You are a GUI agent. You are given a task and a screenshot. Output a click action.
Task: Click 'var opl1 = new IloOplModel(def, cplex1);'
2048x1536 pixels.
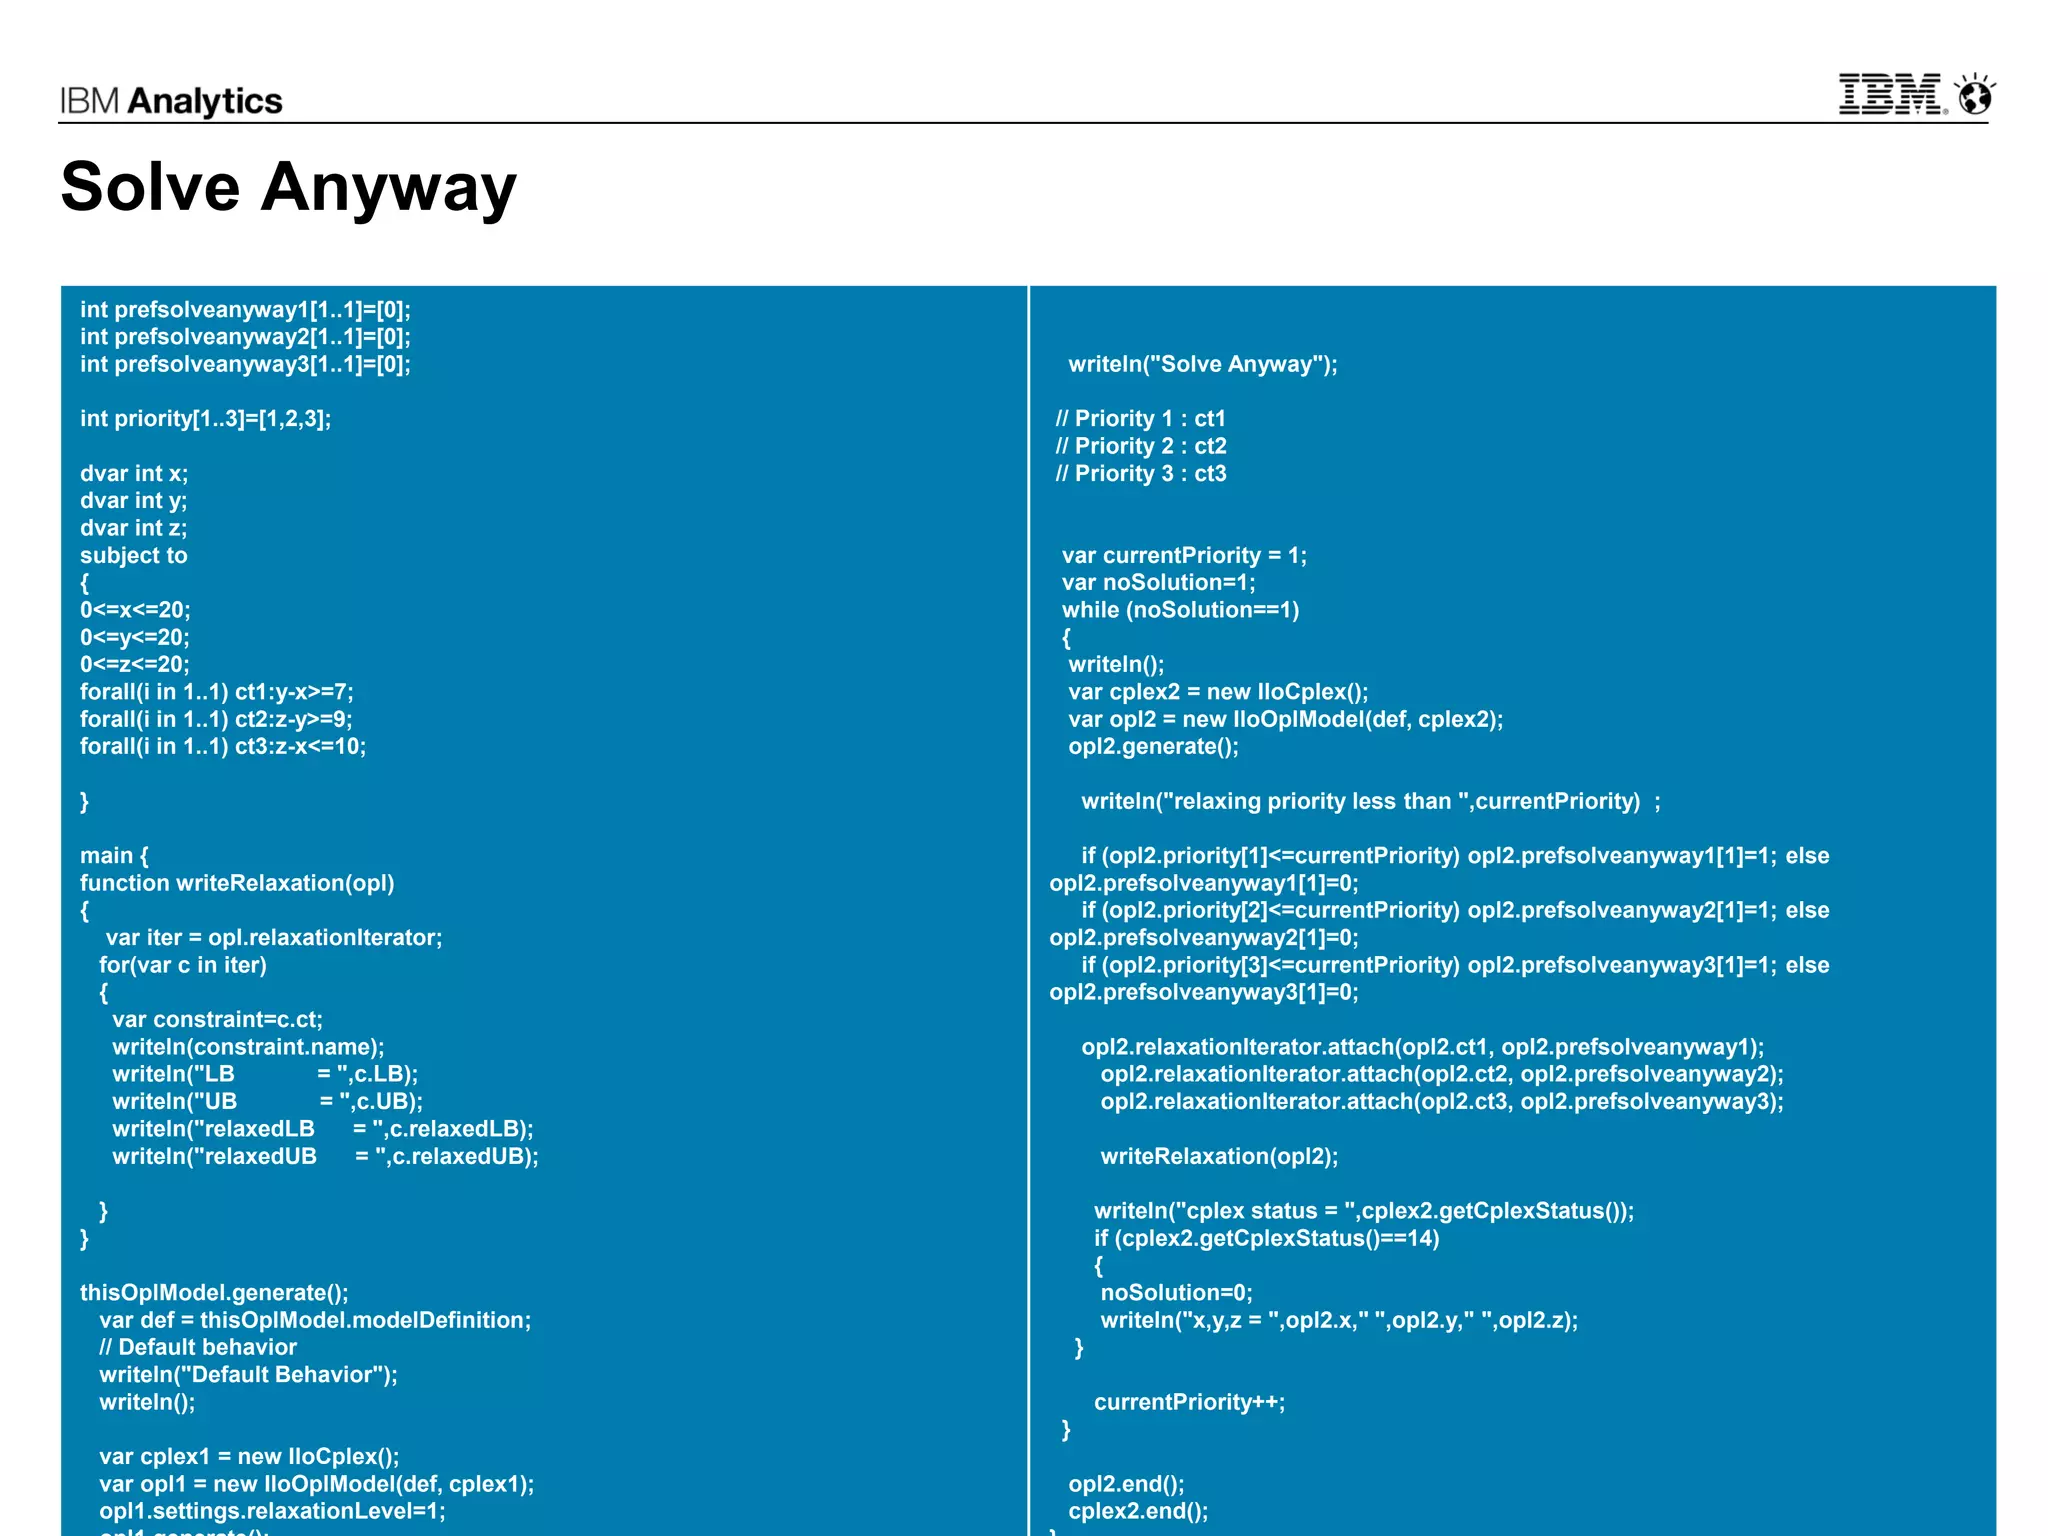click(317, 1484)
